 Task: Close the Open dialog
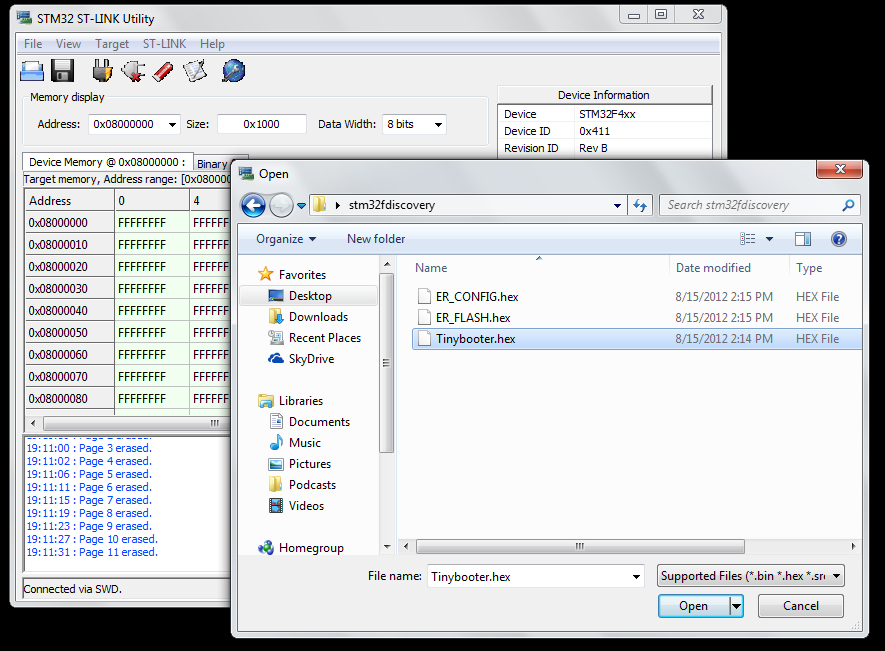(839, 169)
